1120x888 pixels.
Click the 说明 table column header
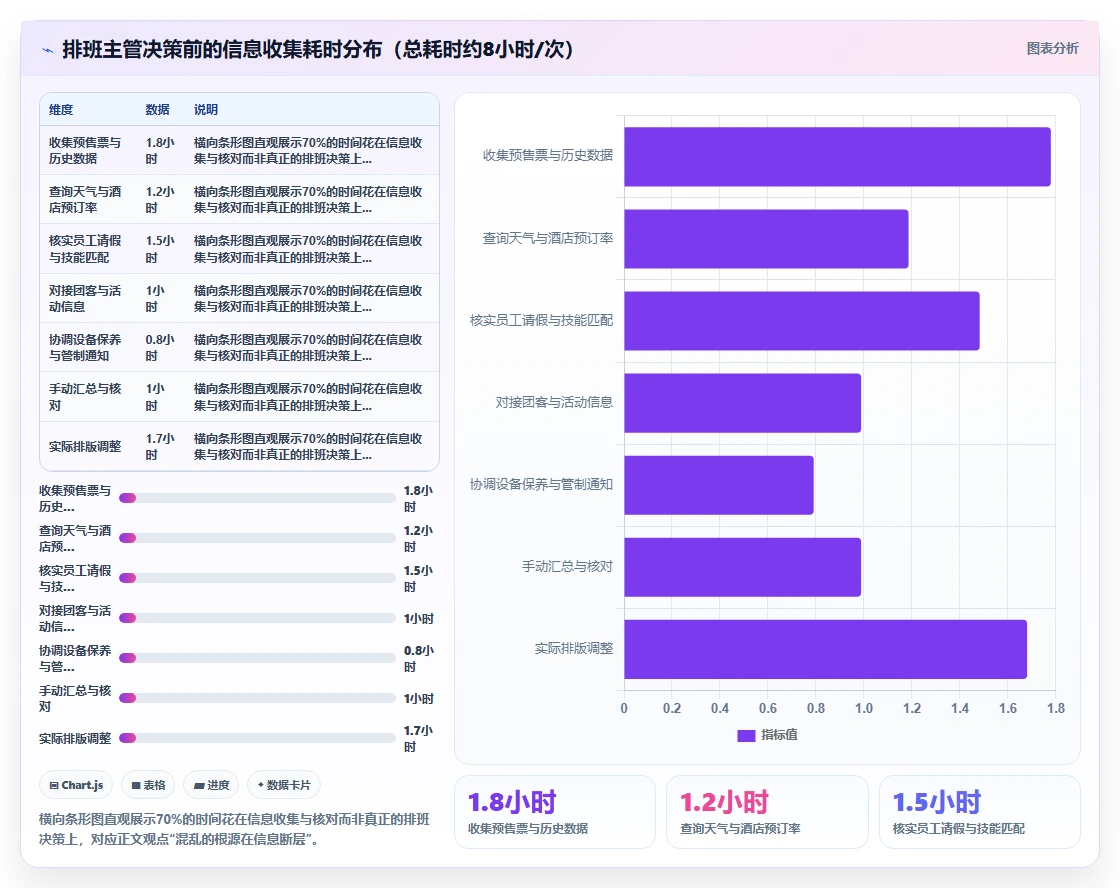(206, 109)
